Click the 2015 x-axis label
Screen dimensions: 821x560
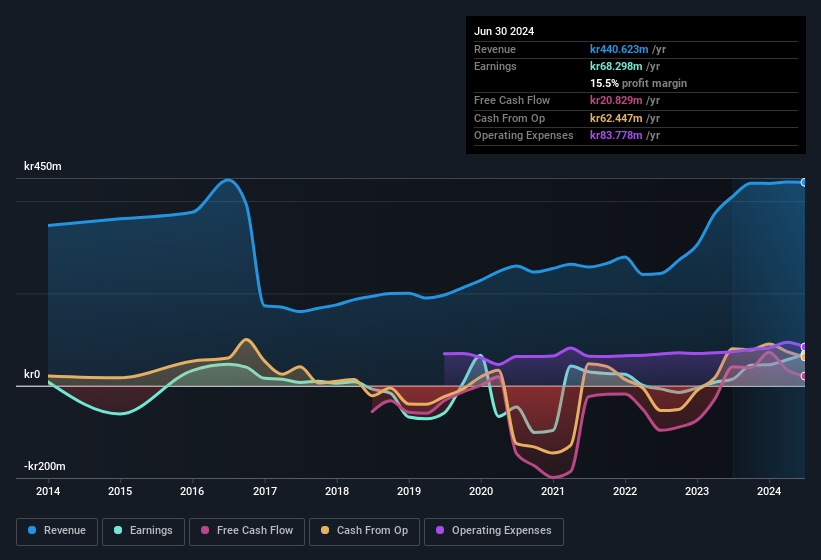tap(120, 491)
